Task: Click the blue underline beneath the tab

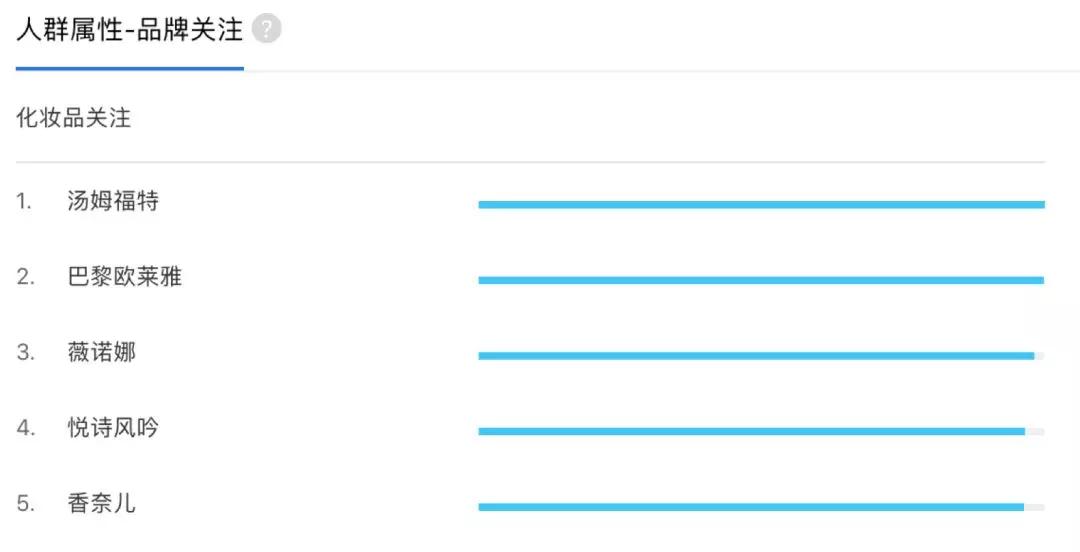Action: point(130,69)
